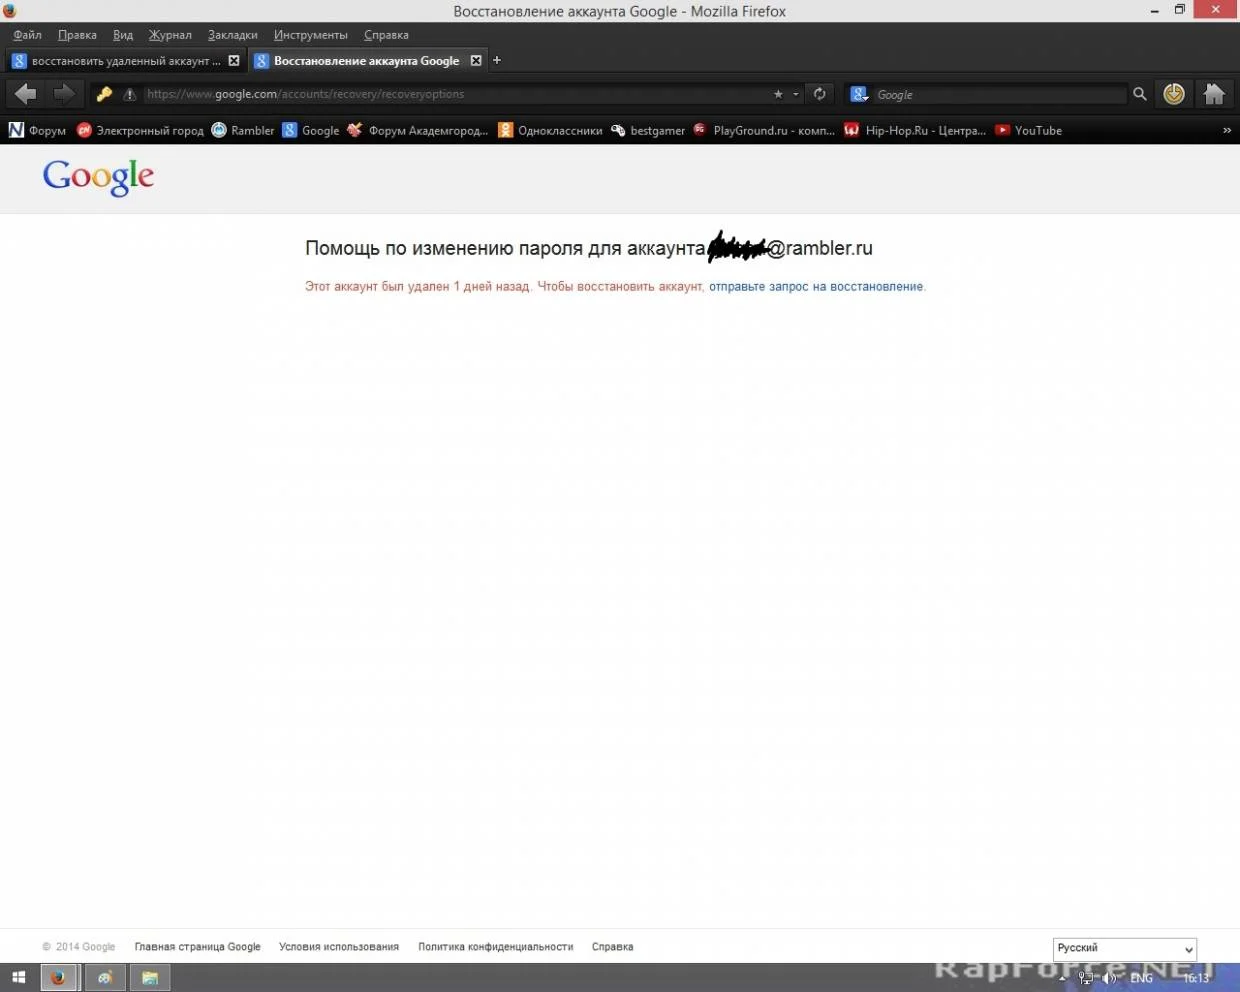Go to the home page icon
Screen dimensions: 1240x992
point(1214,94)
